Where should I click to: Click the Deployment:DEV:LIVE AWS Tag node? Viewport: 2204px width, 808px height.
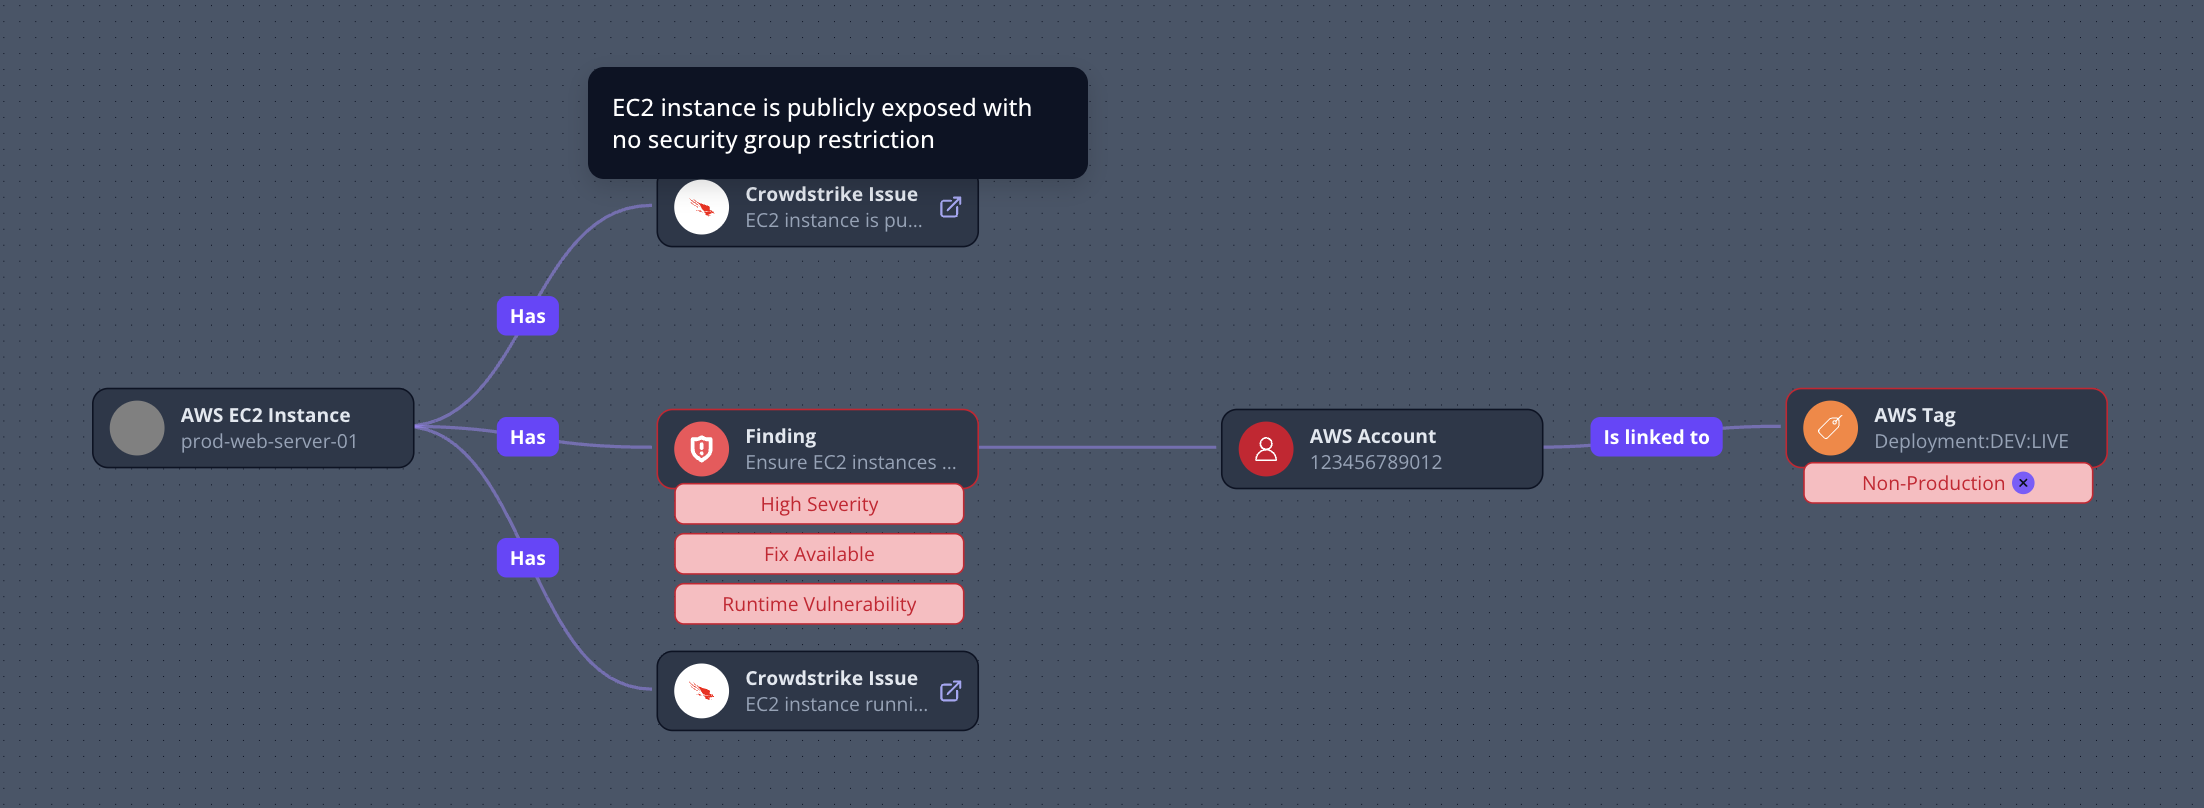1945,427
